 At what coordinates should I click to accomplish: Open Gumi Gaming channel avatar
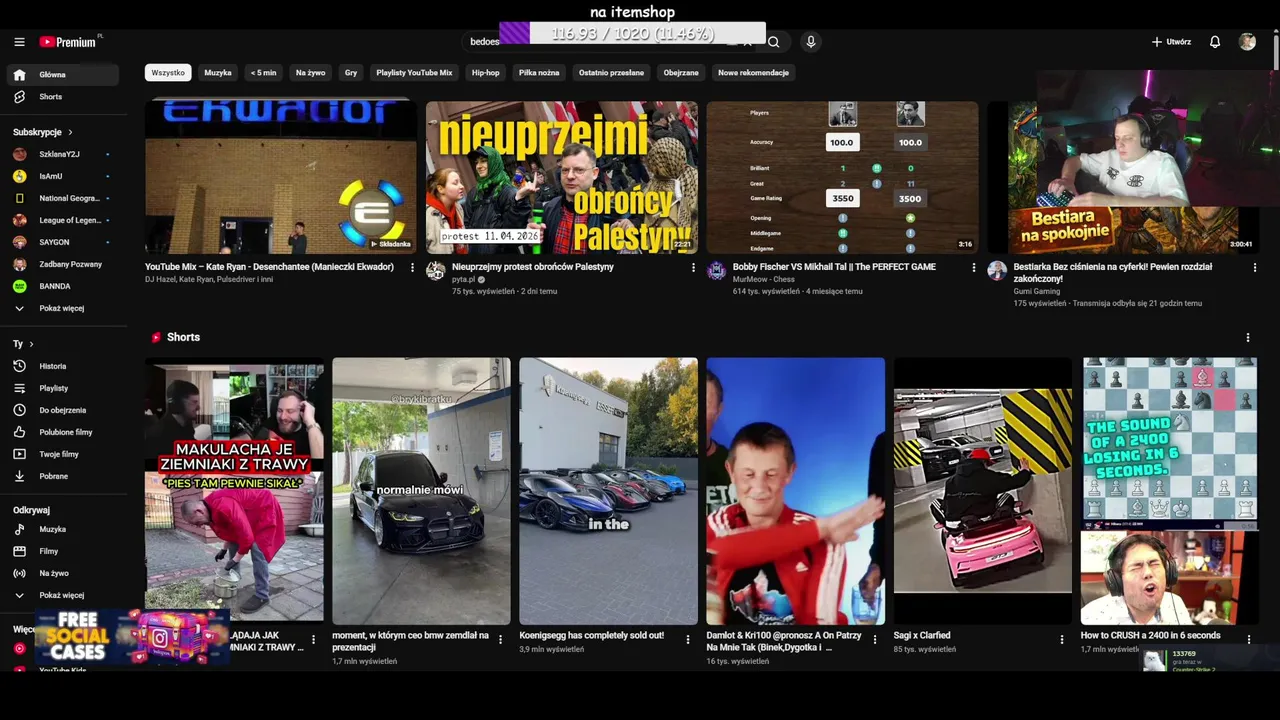(x=997, y=271)
